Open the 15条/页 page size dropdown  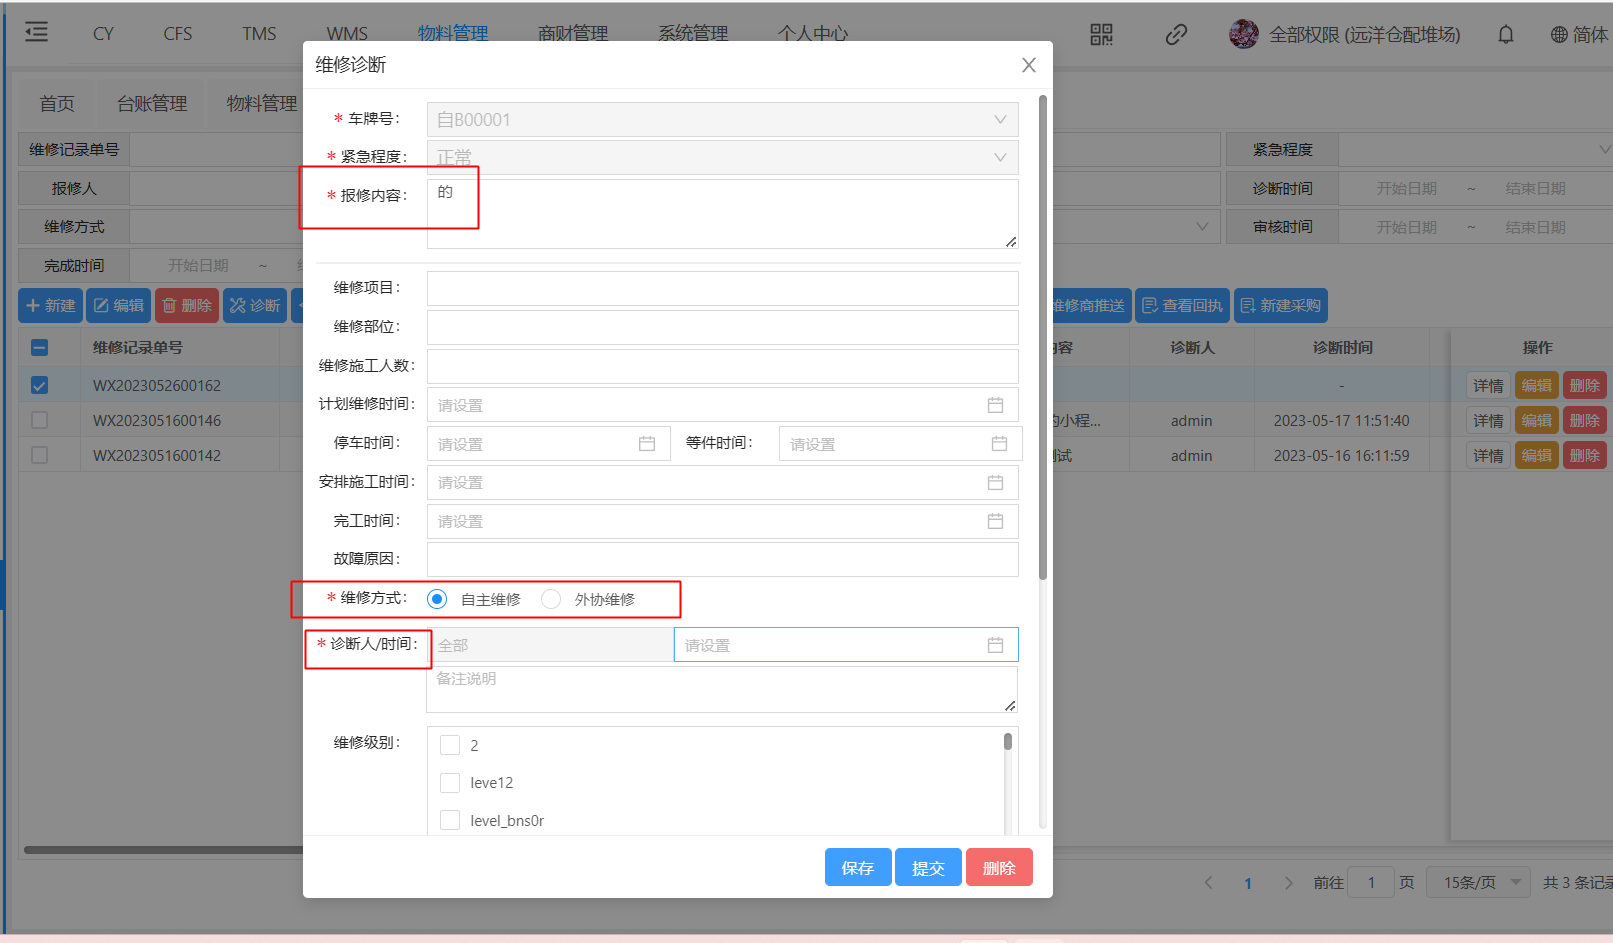click(x=1478, y=882)
